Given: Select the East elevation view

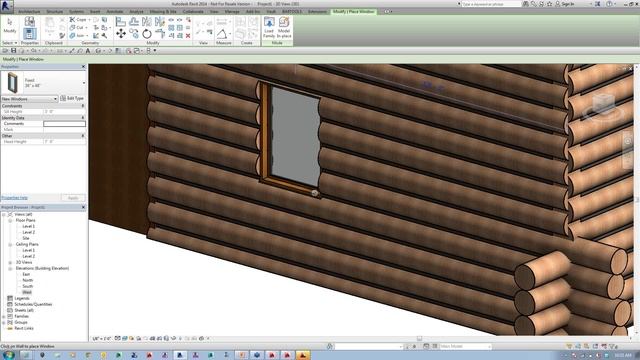Looking at the screenshot, I should [x=26, y=274].
